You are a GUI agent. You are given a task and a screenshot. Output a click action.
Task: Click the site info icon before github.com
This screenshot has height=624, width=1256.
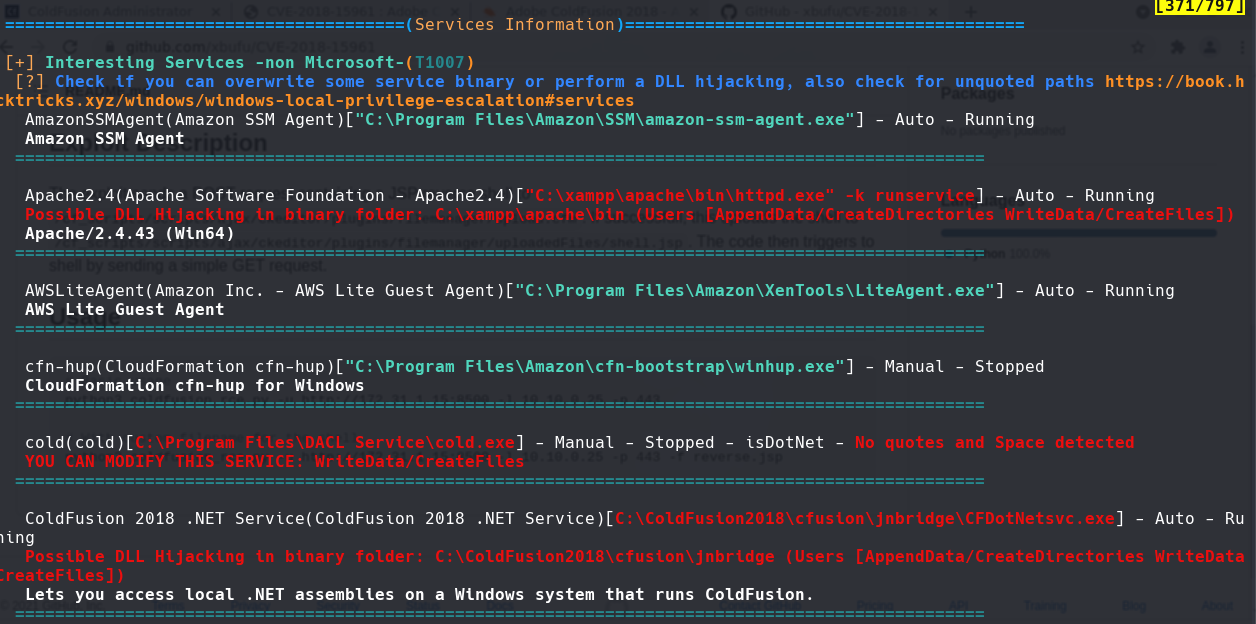[x=111, y=46]
